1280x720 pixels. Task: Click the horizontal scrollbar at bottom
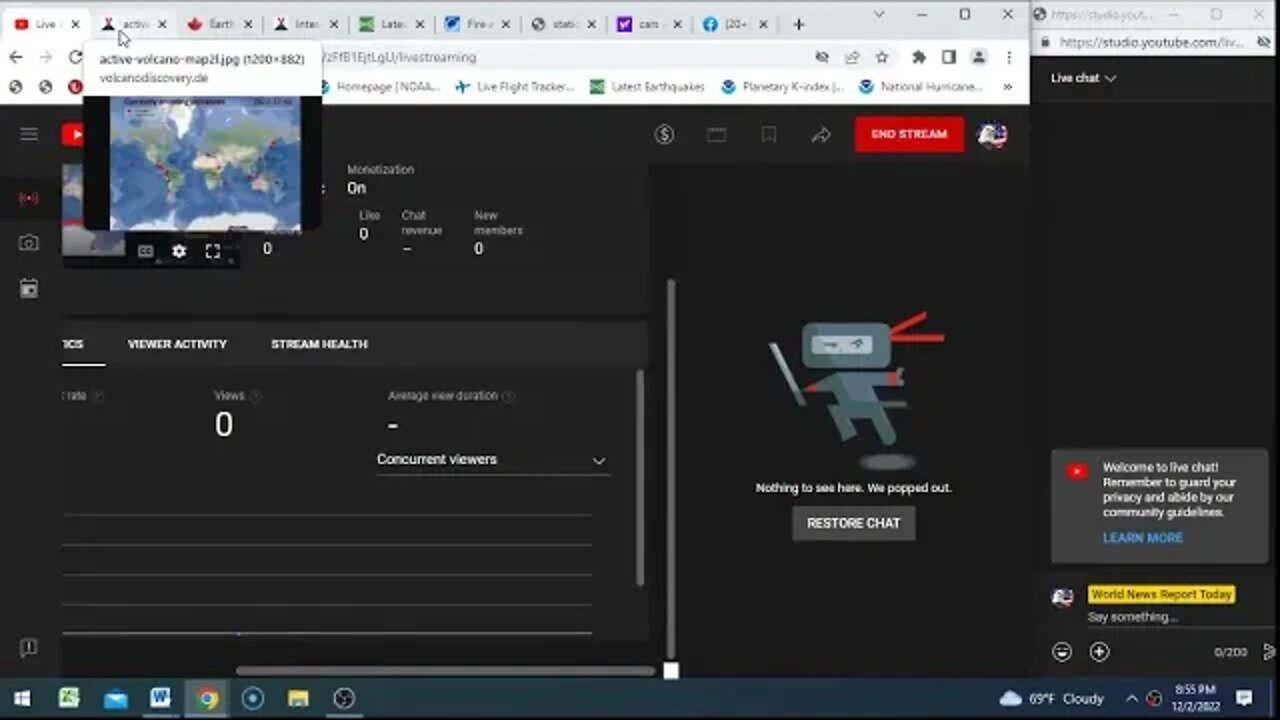point(445,671)
